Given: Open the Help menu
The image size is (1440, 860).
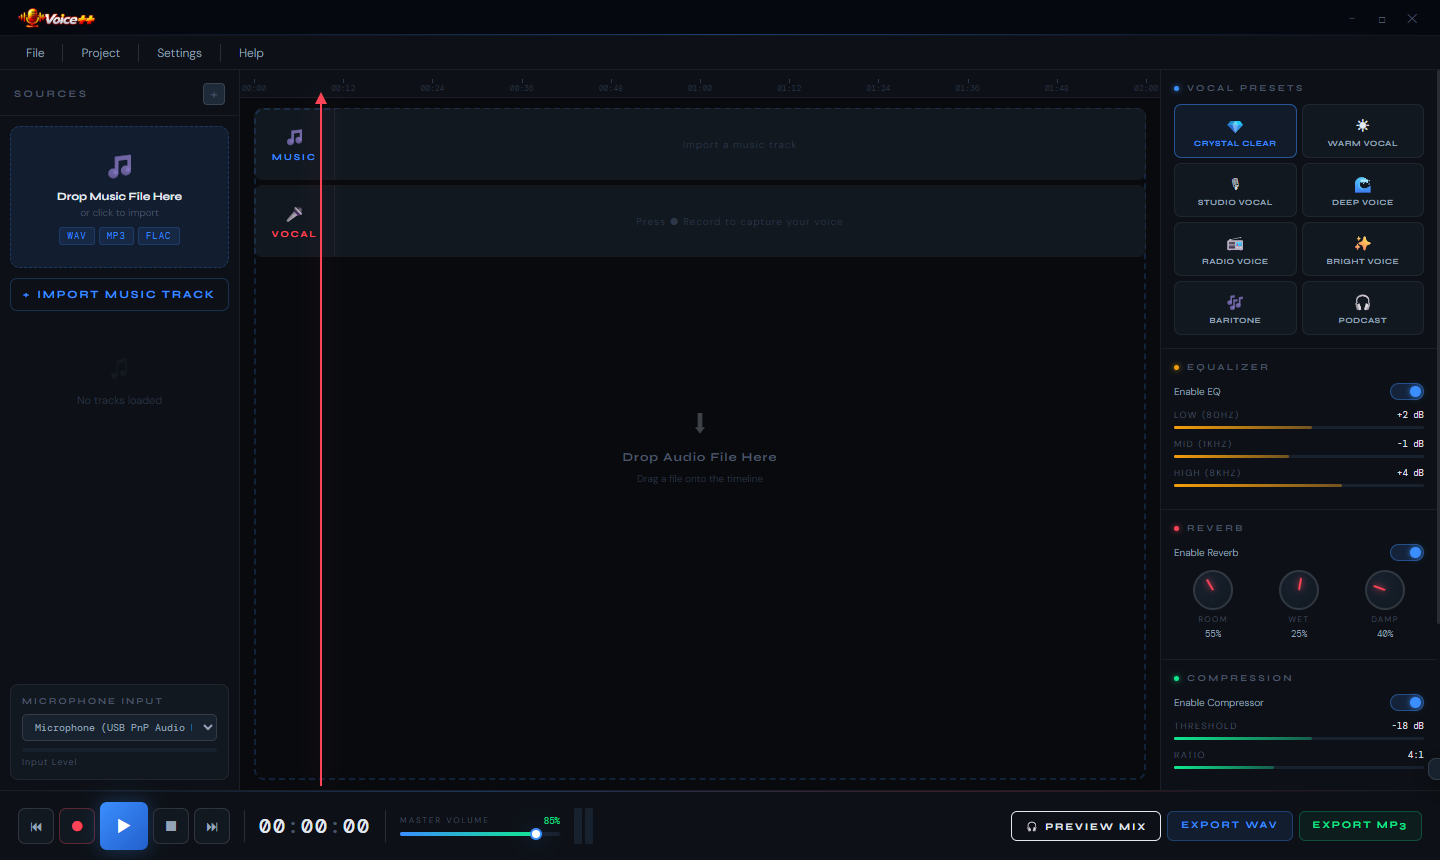Looking at the screenshot, I should tap(251, 53).
